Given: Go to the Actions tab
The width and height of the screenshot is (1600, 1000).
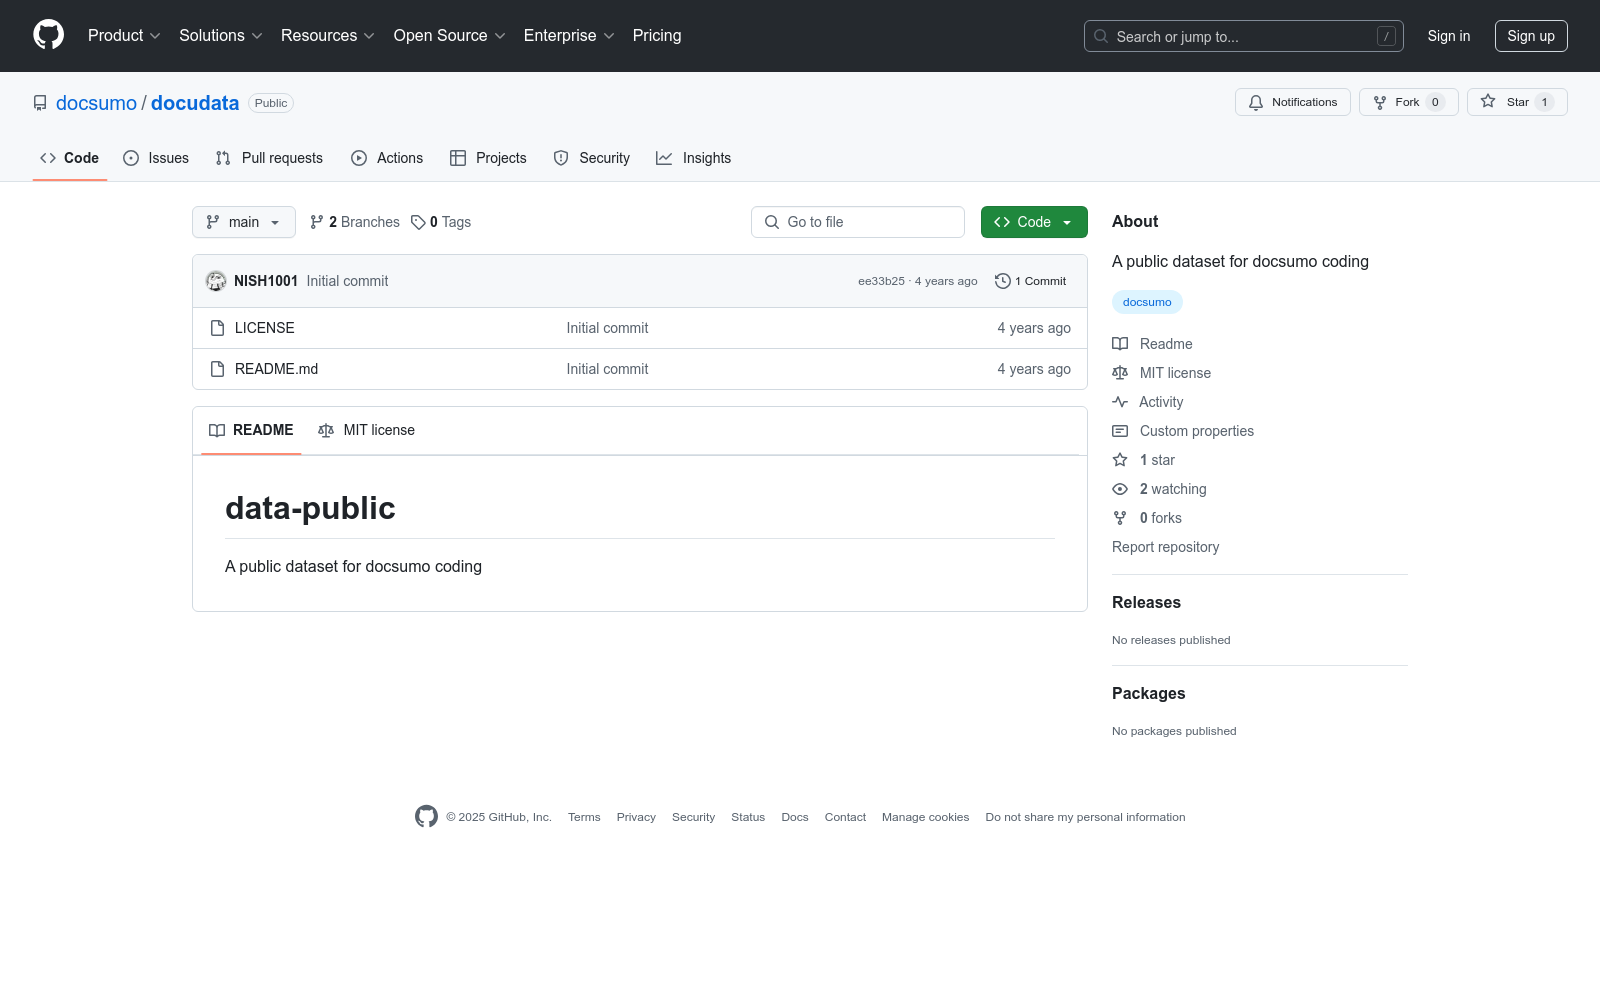Looking at the screenshot, I should [387, 158].
